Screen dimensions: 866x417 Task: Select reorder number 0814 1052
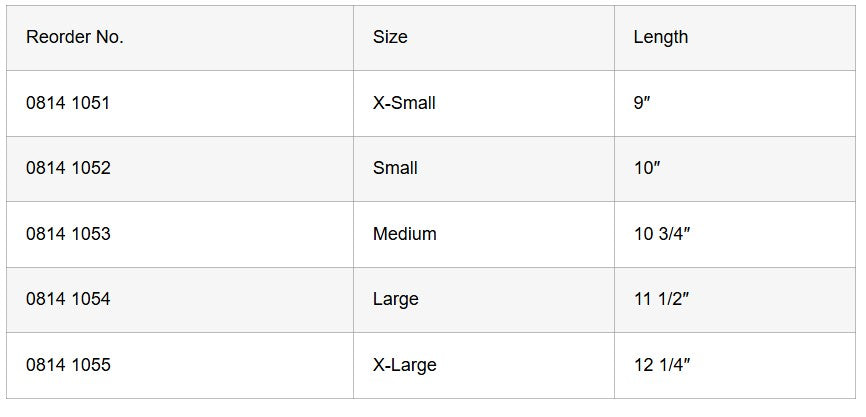68,168
